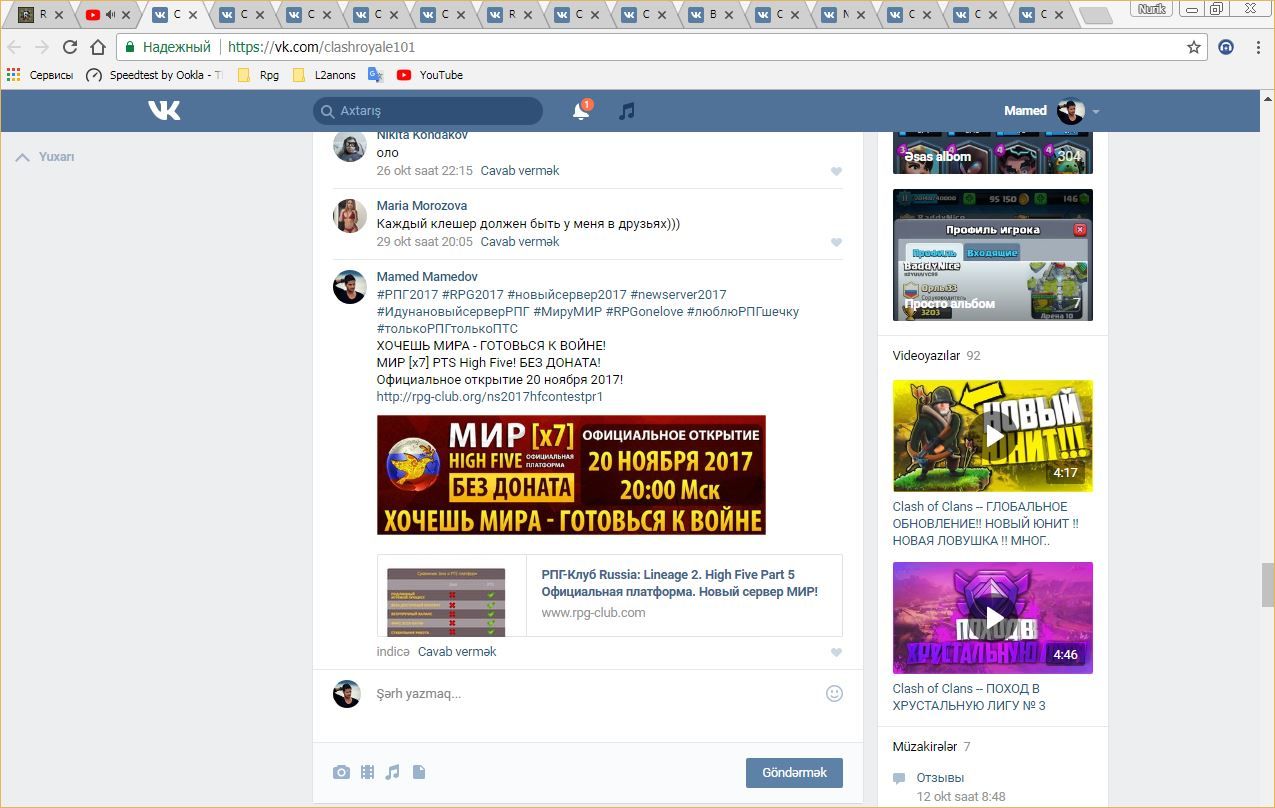Viewport: 1275px width, 808px height.
Task: Switch to the first browser tab
Action: (39, 15)
